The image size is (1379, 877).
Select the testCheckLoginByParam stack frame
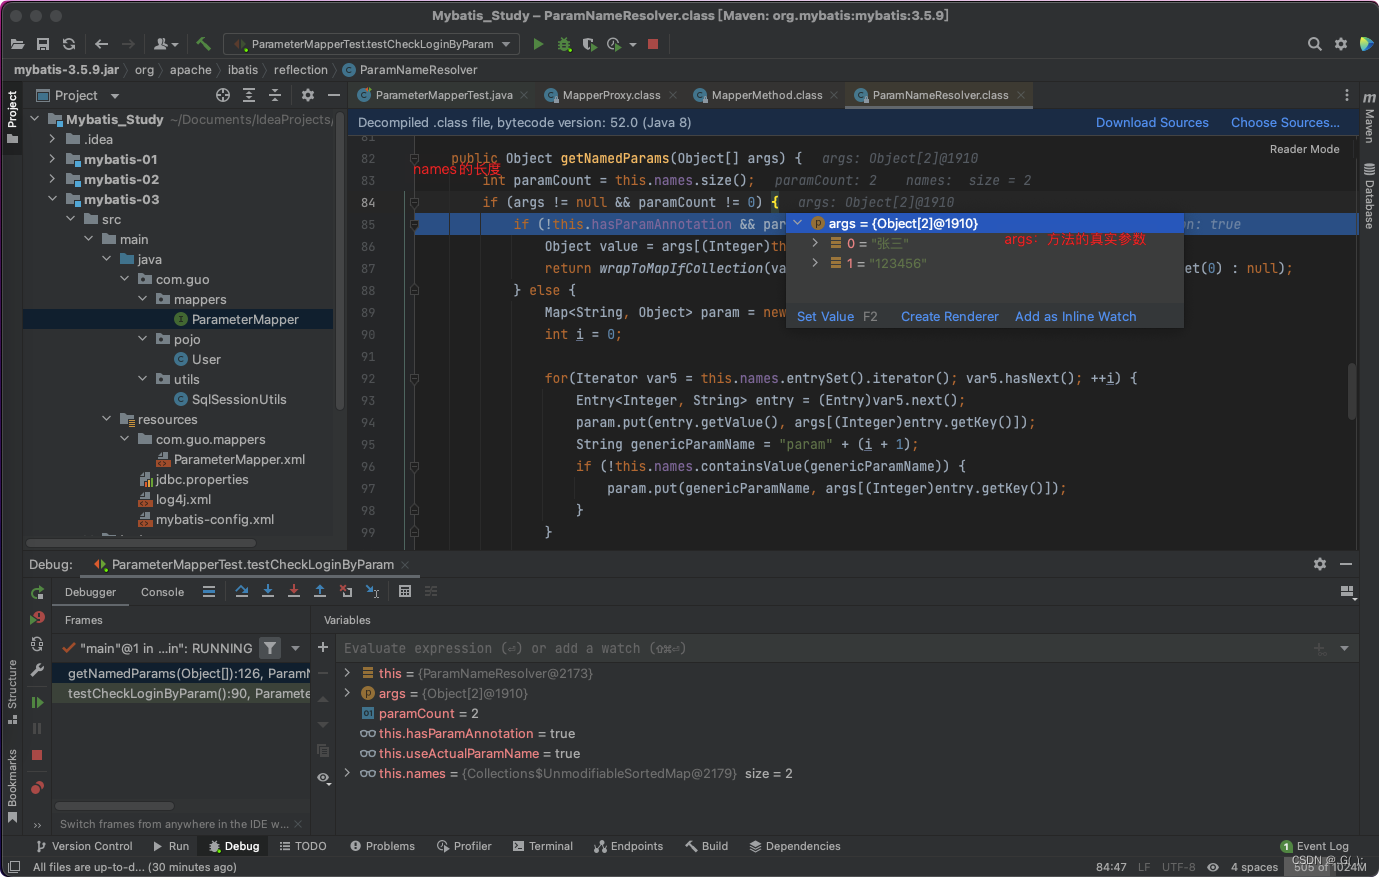click(182, 693)
